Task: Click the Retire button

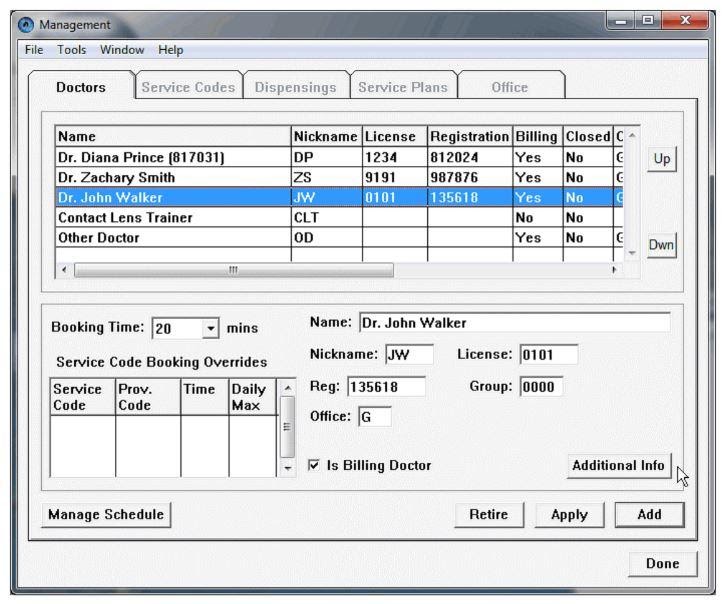Action: tap(489, 515)
